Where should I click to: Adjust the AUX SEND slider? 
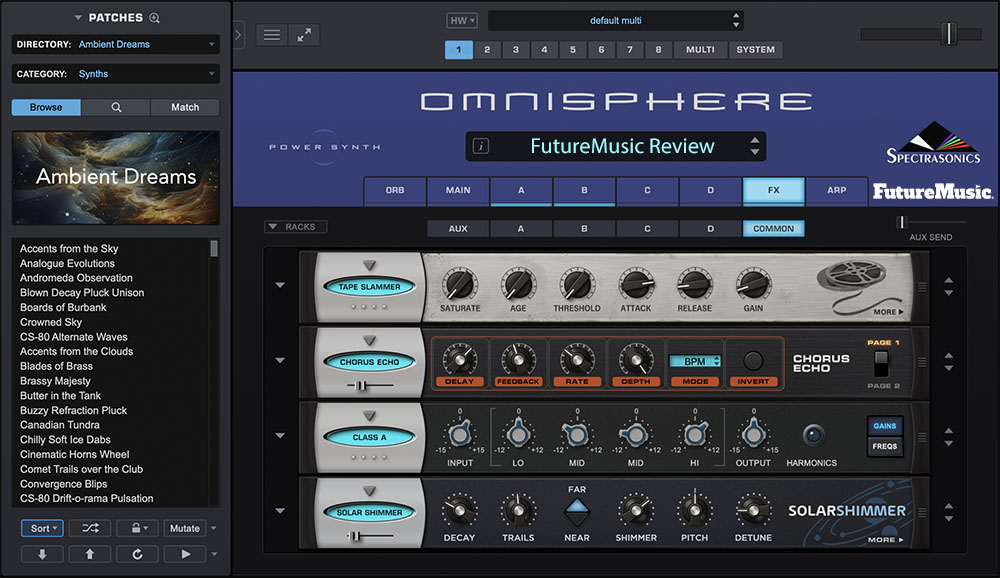coord(901,222)
